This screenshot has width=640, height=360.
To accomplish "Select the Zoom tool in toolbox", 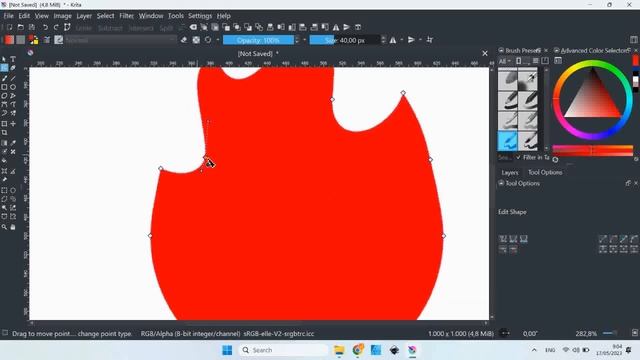I will click(x=4, y=227).
